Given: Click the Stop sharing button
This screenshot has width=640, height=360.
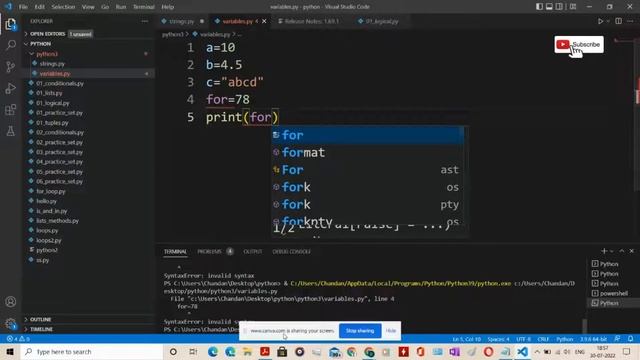Looking at the screenshot, I should 360,331.
